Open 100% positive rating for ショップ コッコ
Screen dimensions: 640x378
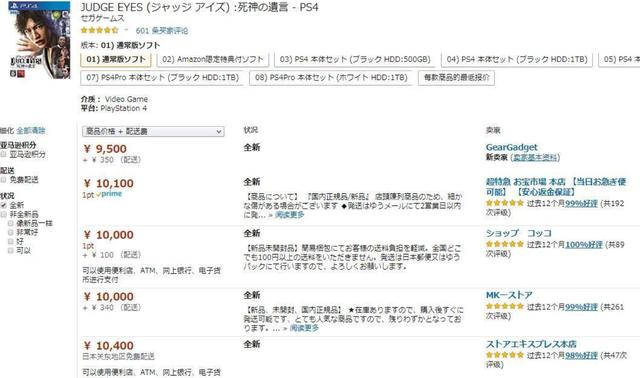(x=584, y=245)
